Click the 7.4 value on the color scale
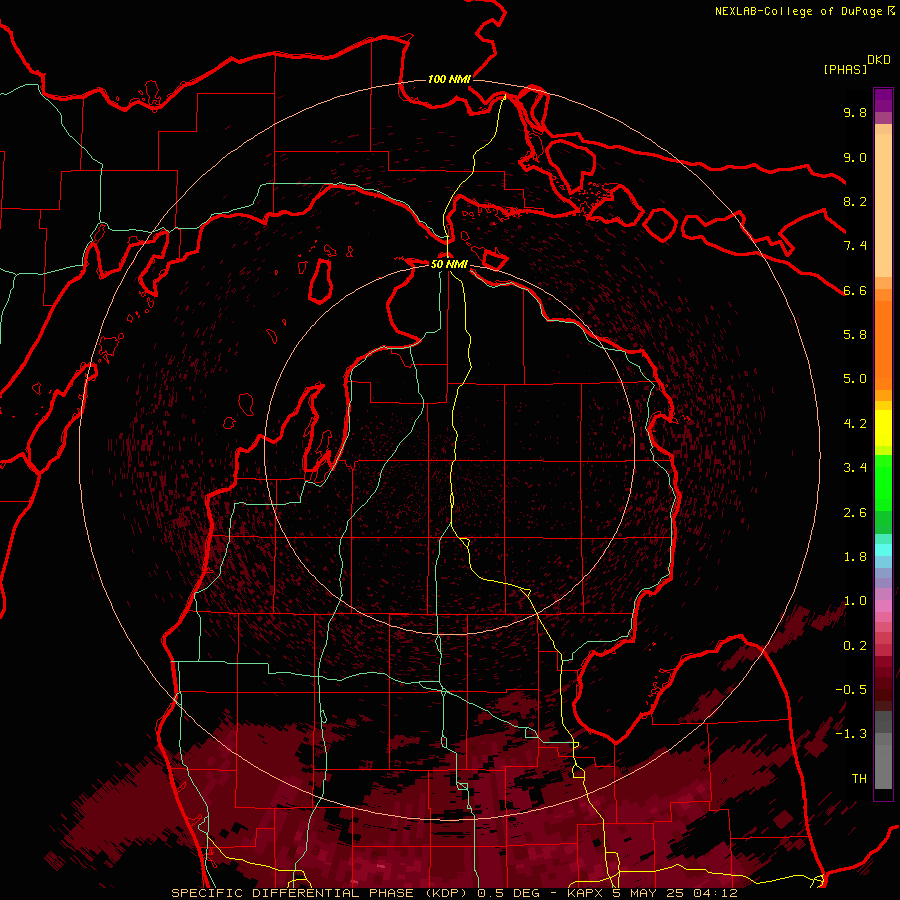Screen dimensions: 900x900 pyautogui.click(x=855, y=246)
